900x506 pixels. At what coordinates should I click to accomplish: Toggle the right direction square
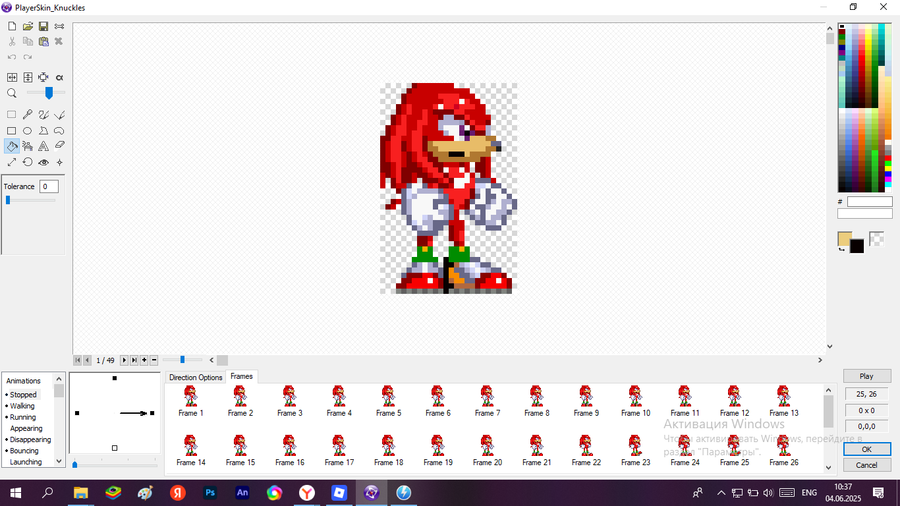[152, 413]
